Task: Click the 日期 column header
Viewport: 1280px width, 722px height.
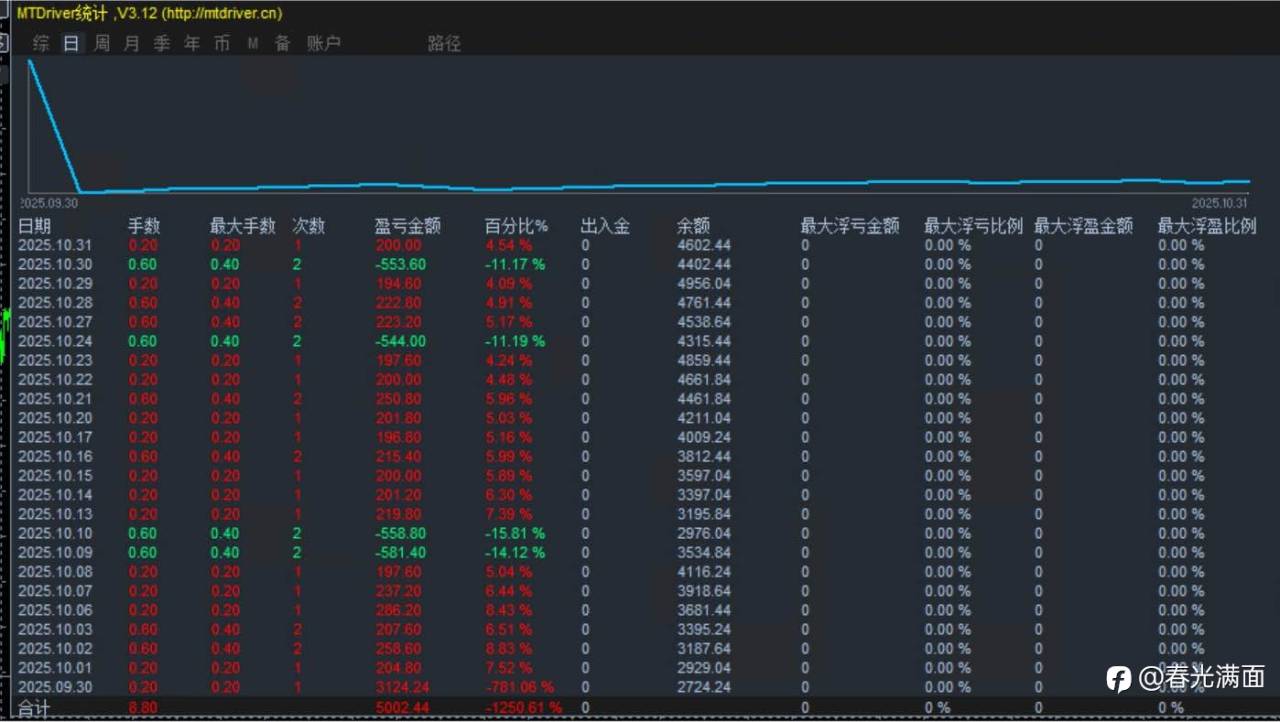Action: (x=34, y=226)
